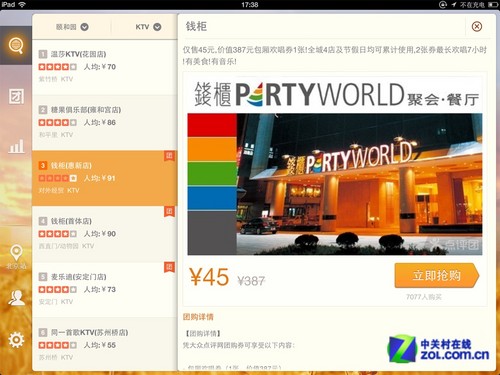The height and width of the screenshot is (375, 500).
Task: Click the 和平里 KTV tag line
Action: (x=56, y=135)
